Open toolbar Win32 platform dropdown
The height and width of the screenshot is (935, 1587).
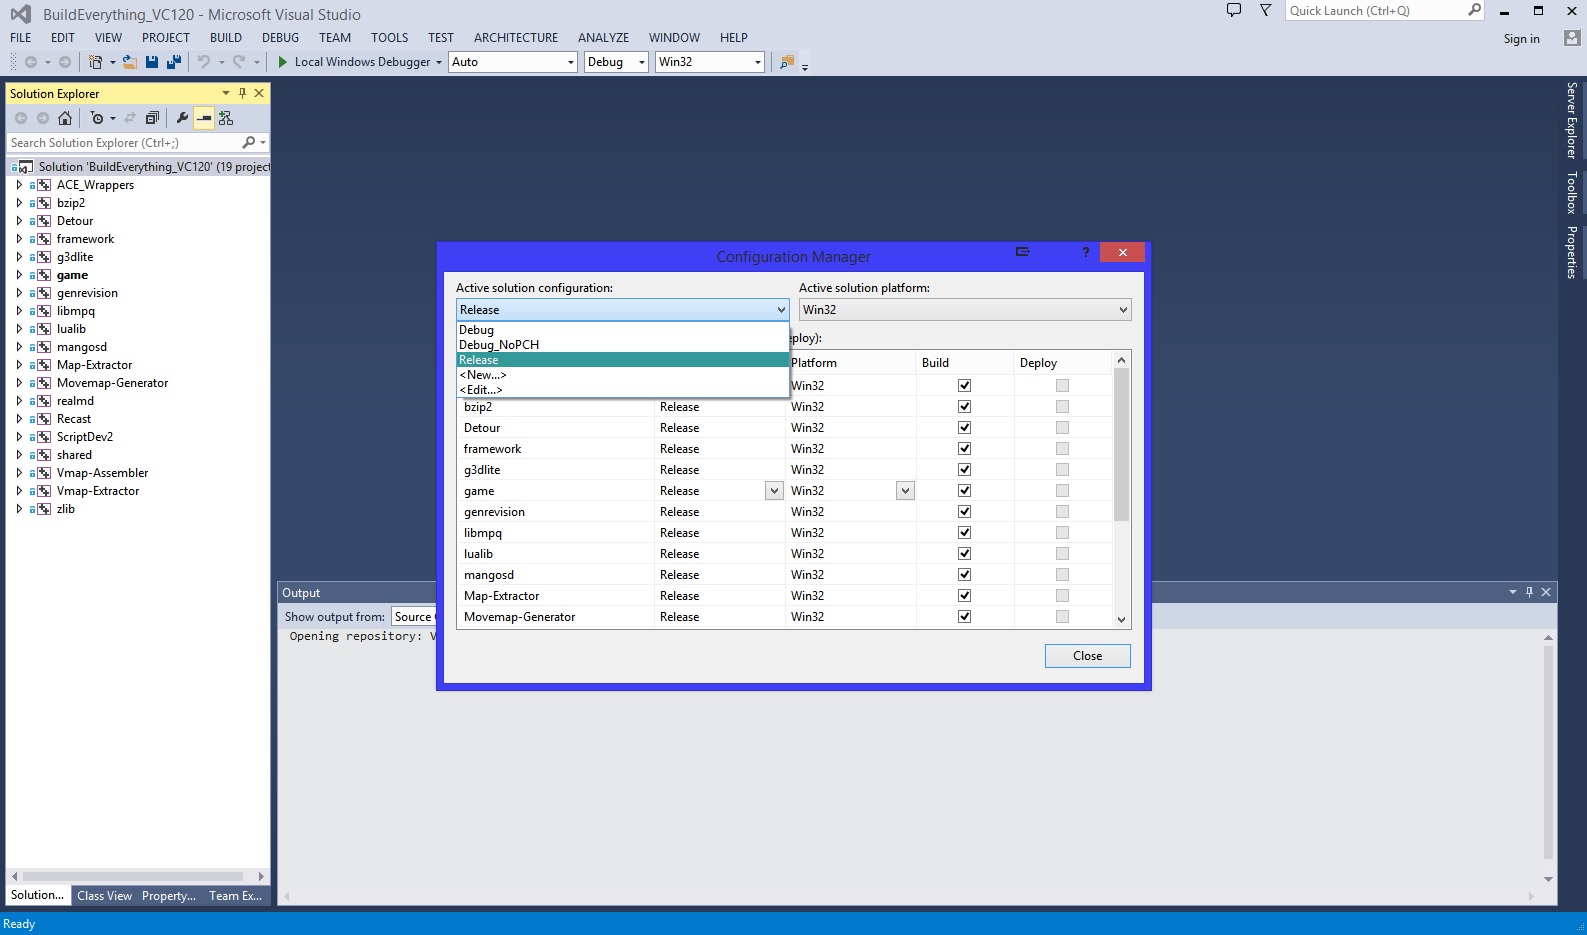pyautogui.click(x=710, y=62)
